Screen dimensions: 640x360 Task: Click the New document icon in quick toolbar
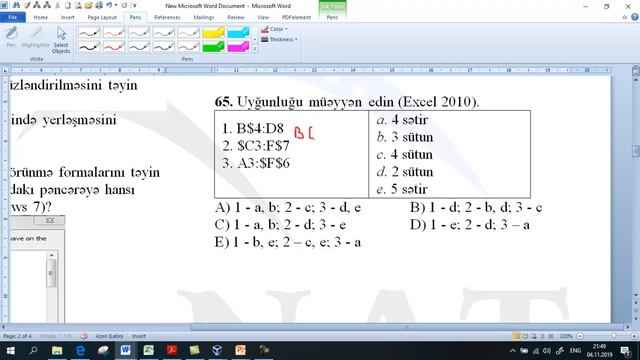[68, 5]
